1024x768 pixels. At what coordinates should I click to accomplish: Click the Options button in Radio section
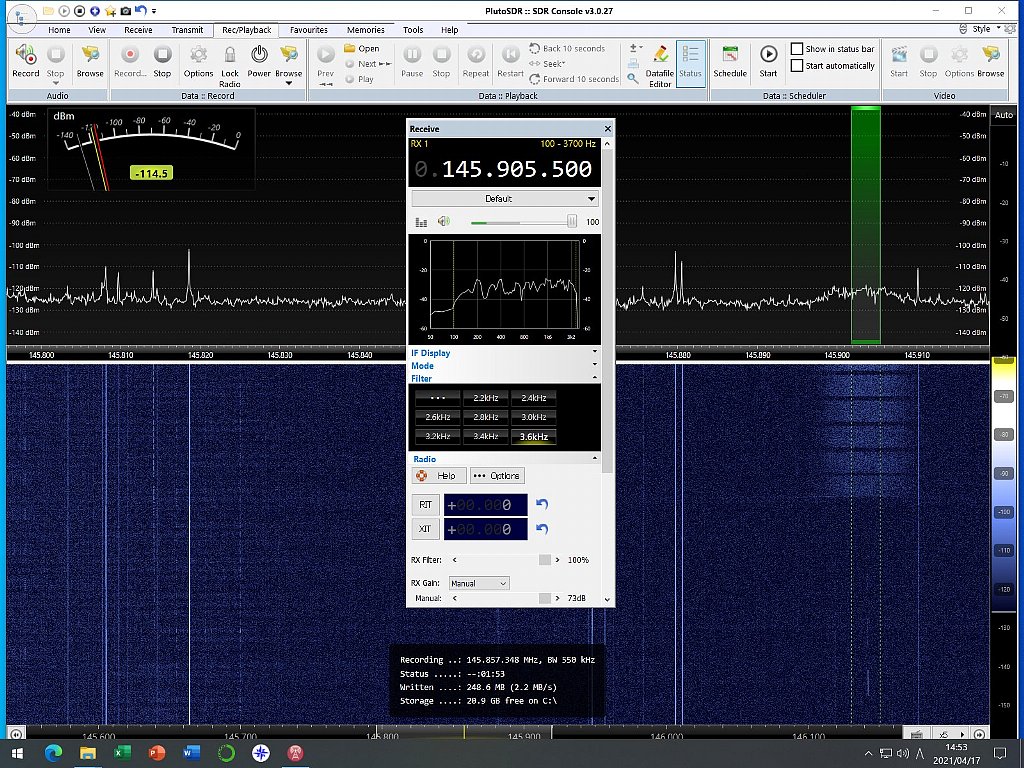[497, 475]
